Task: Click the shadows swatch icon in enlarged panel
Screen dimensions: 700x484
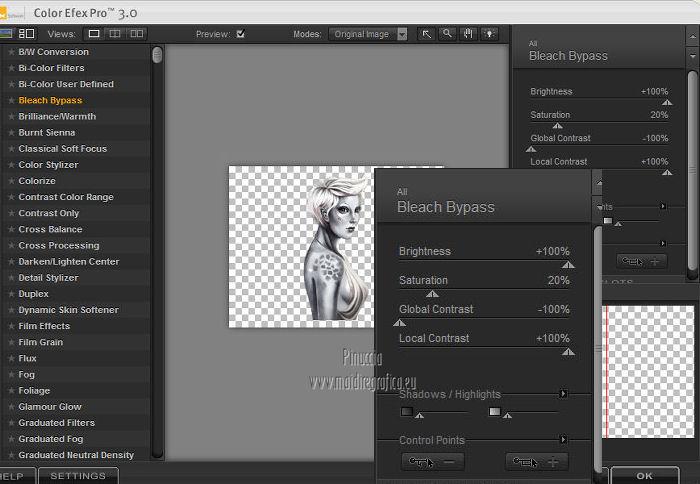Action: click(407, 411)
